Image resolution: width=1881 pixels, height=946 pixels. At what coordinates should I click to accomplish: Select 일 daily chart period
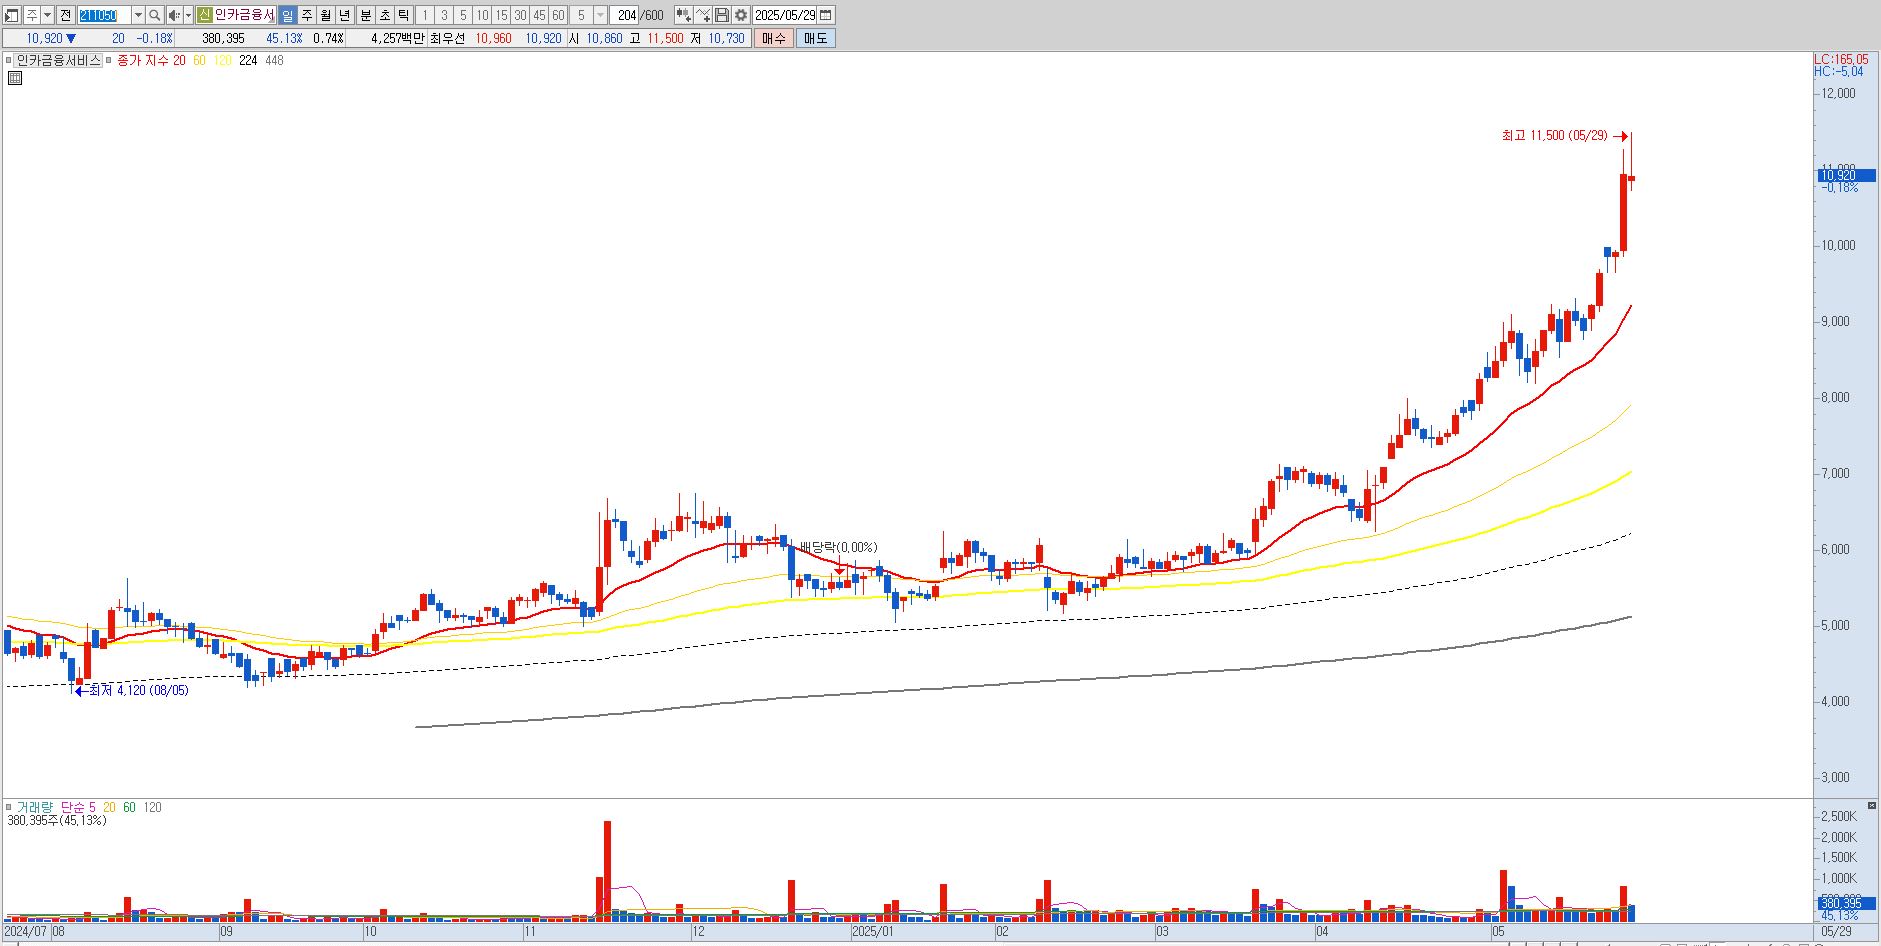(288, 15)
